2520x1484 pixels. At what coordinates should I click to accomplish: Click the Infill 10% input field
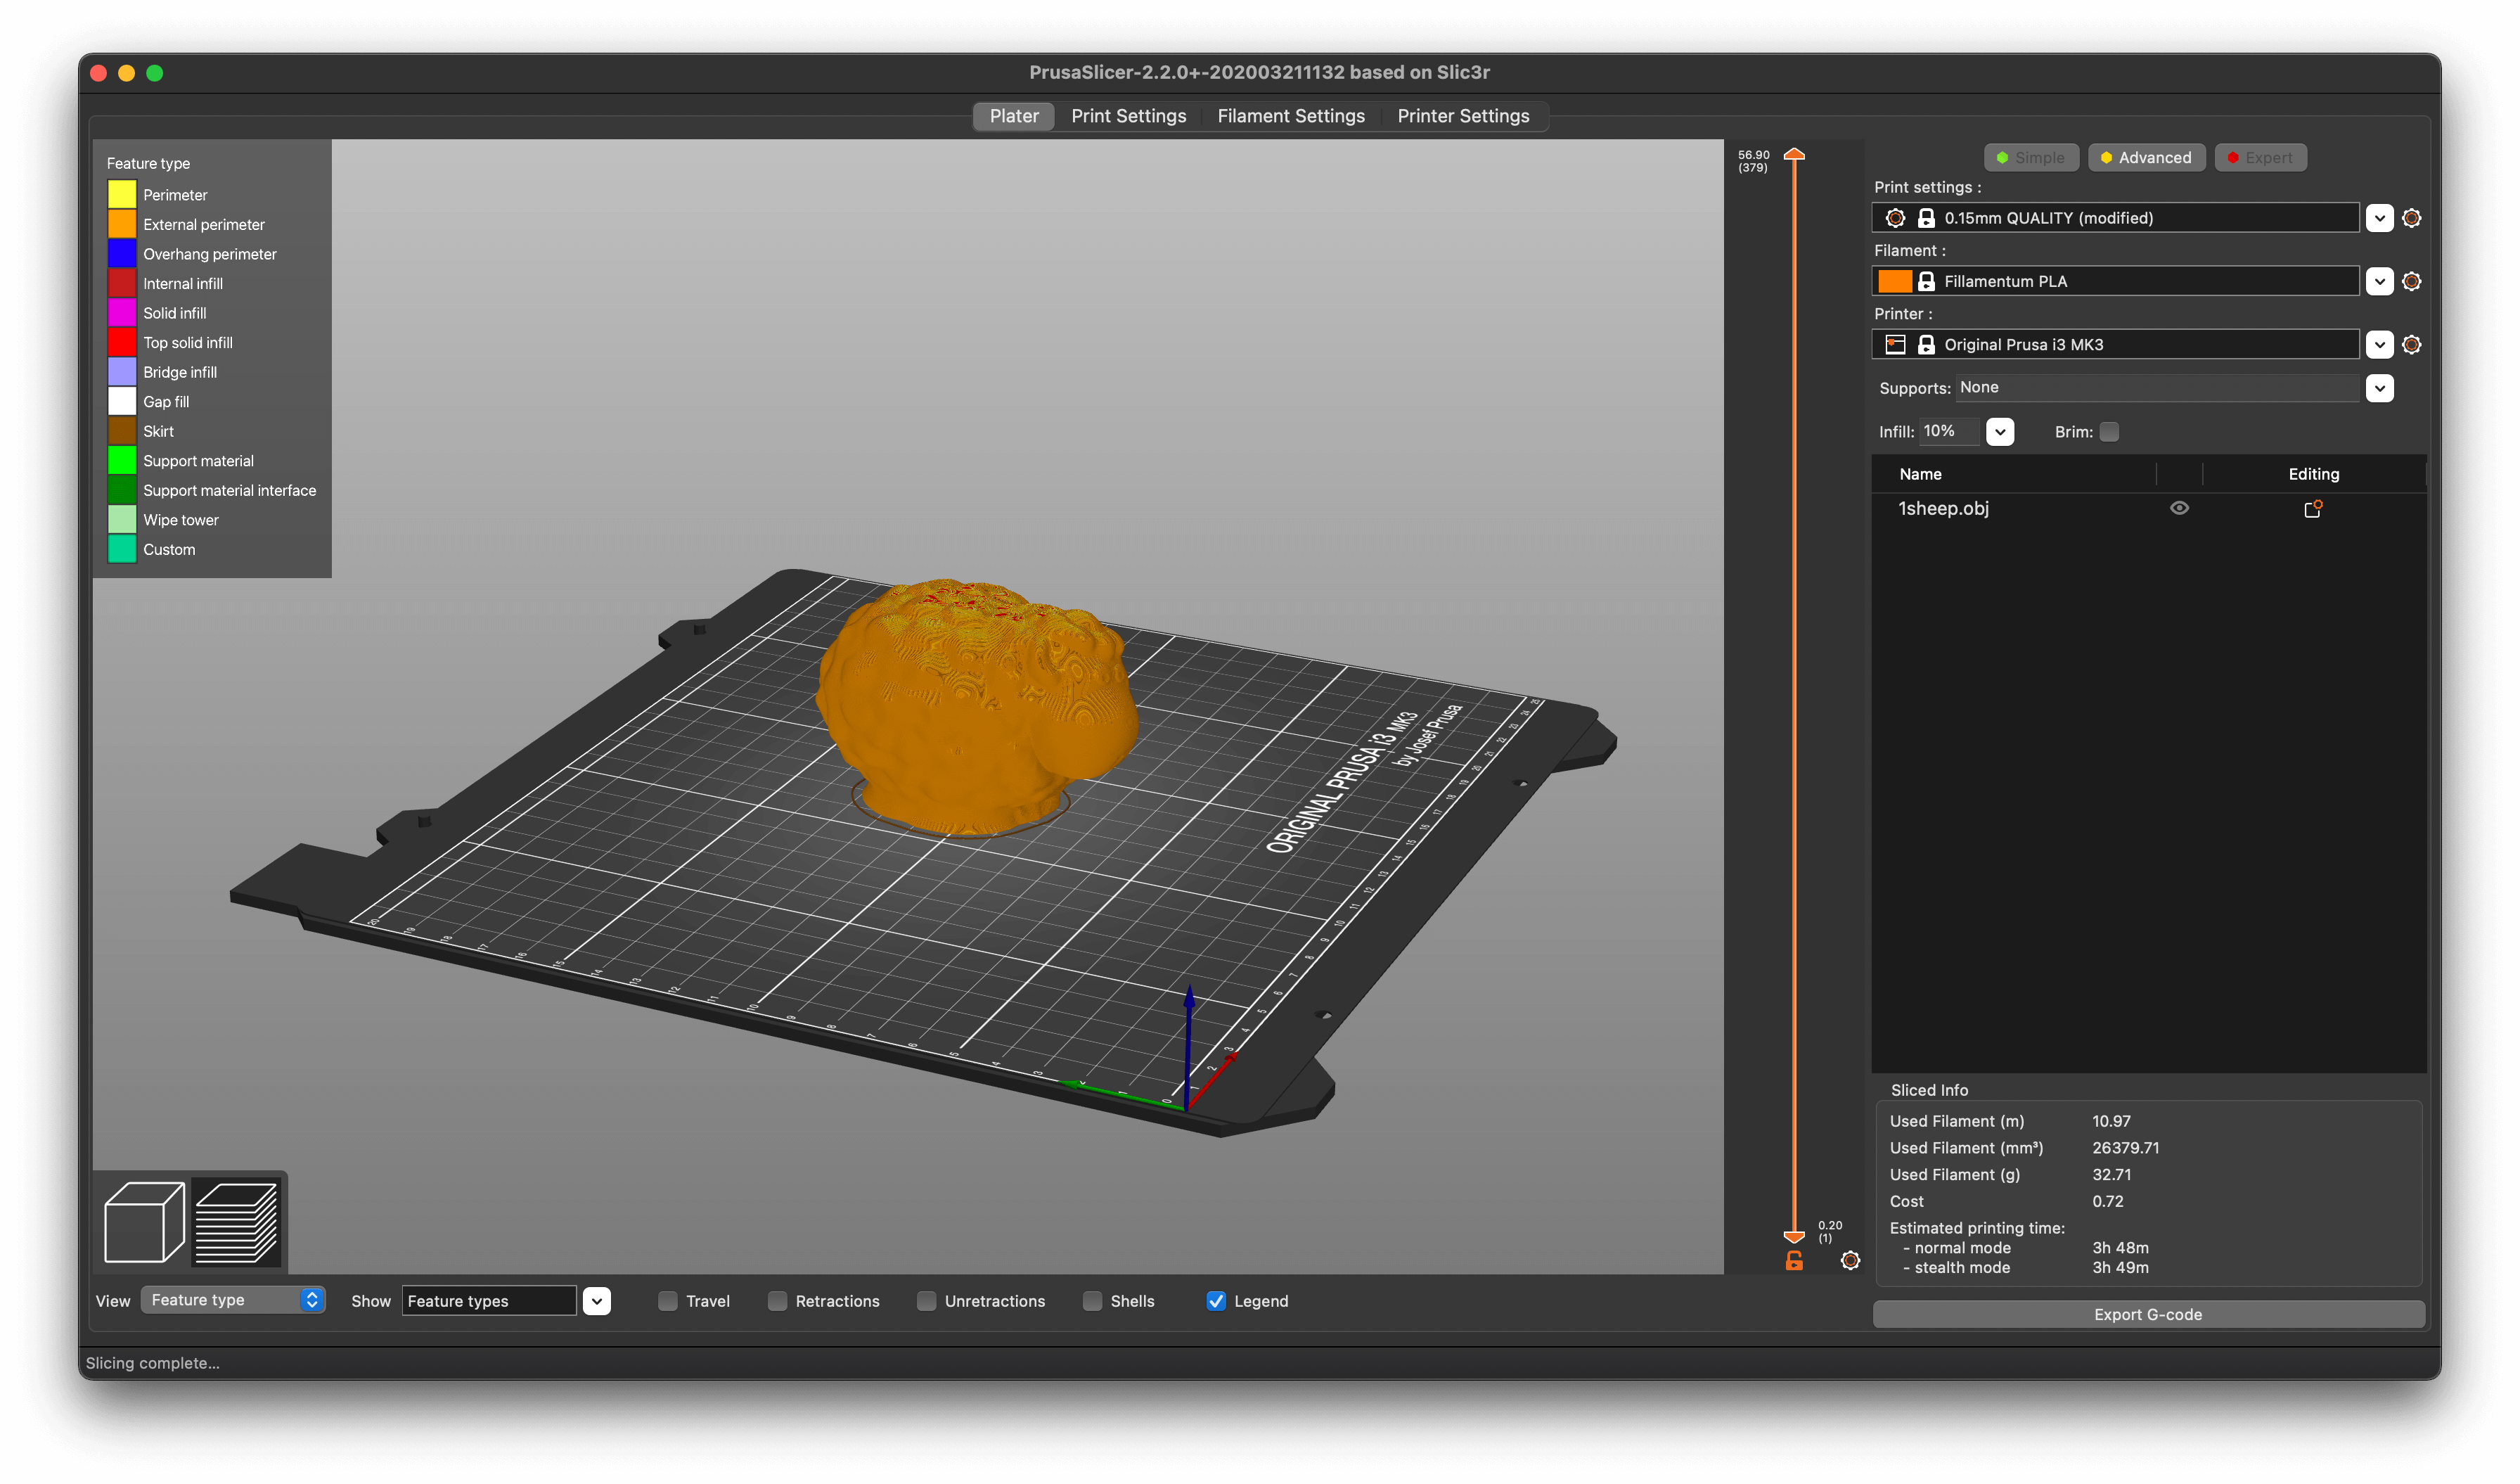(x=1950, y=431)
